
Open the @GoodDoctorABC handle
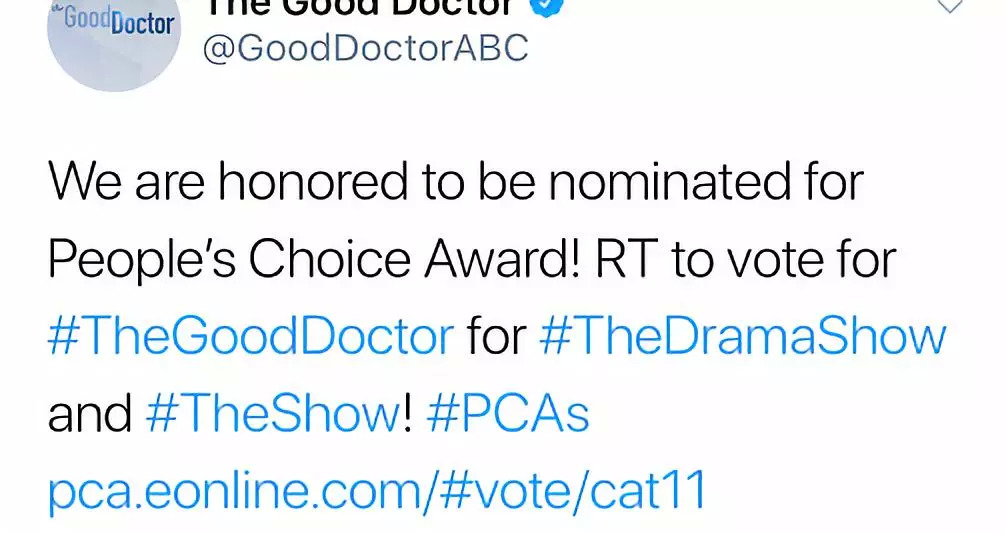[x=364, y=48]
